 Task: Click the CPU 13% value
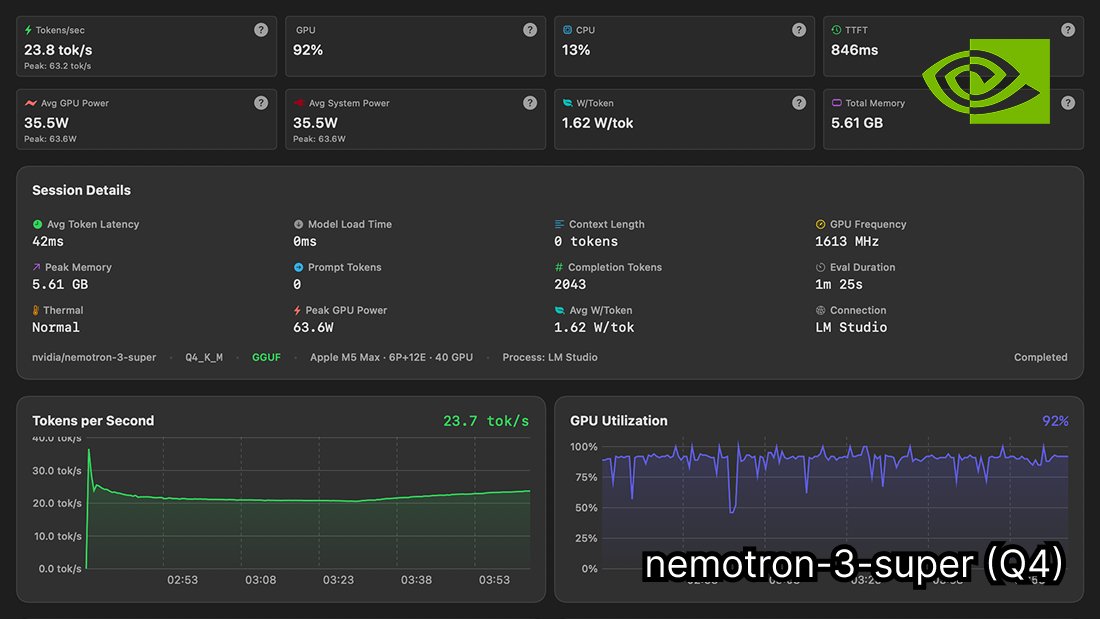point(576,50)
